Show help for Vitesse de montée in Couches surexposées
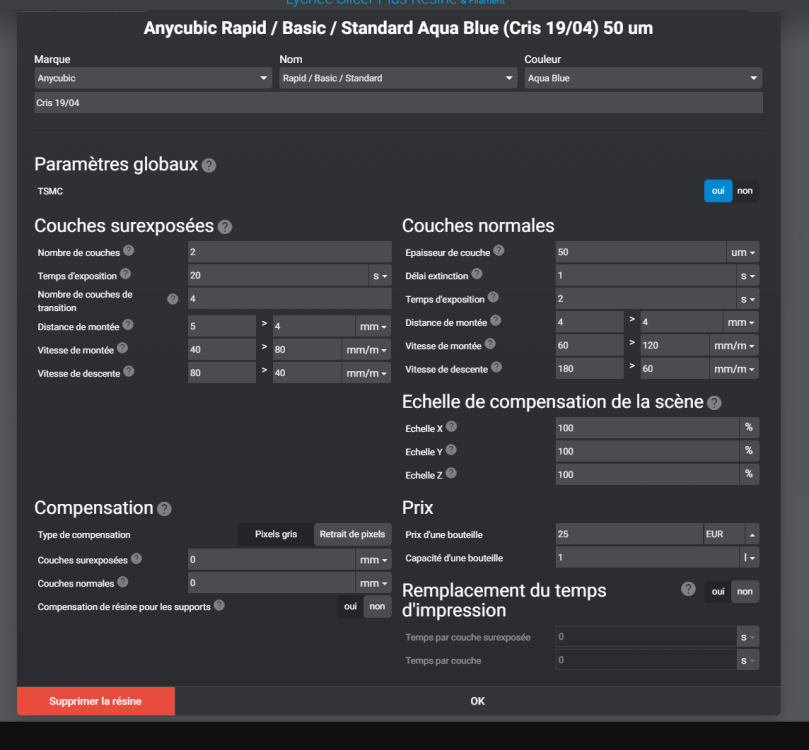This screenshot has height=750, width=809. point(122,348)
